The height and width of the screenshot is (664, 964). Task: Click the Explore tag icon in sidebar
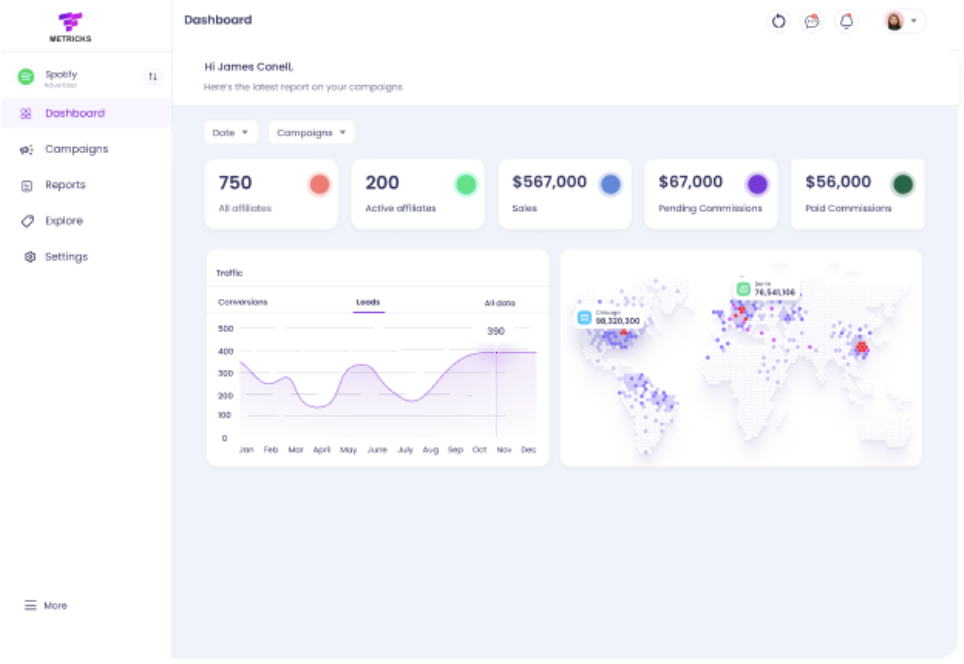pos(27,221)
